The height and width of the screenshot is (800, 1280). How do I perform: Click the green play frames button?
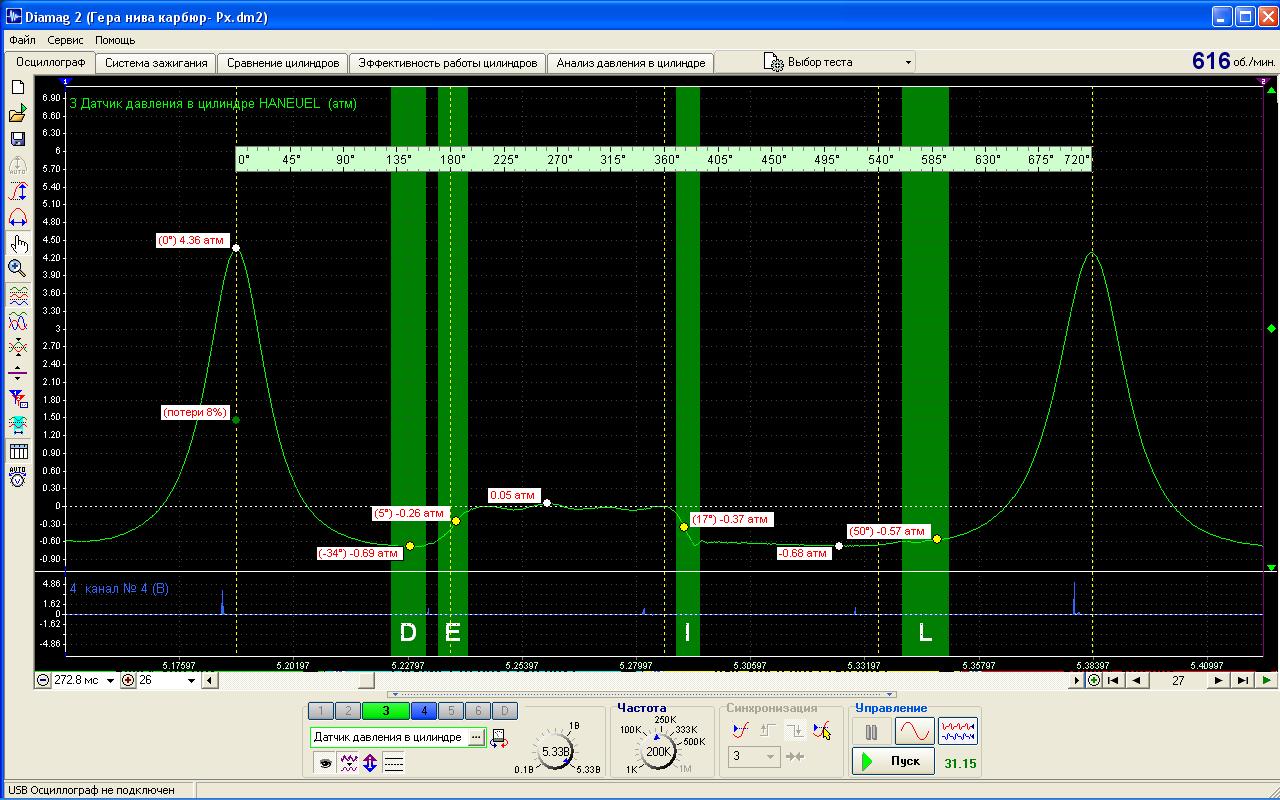point(1267,680)
